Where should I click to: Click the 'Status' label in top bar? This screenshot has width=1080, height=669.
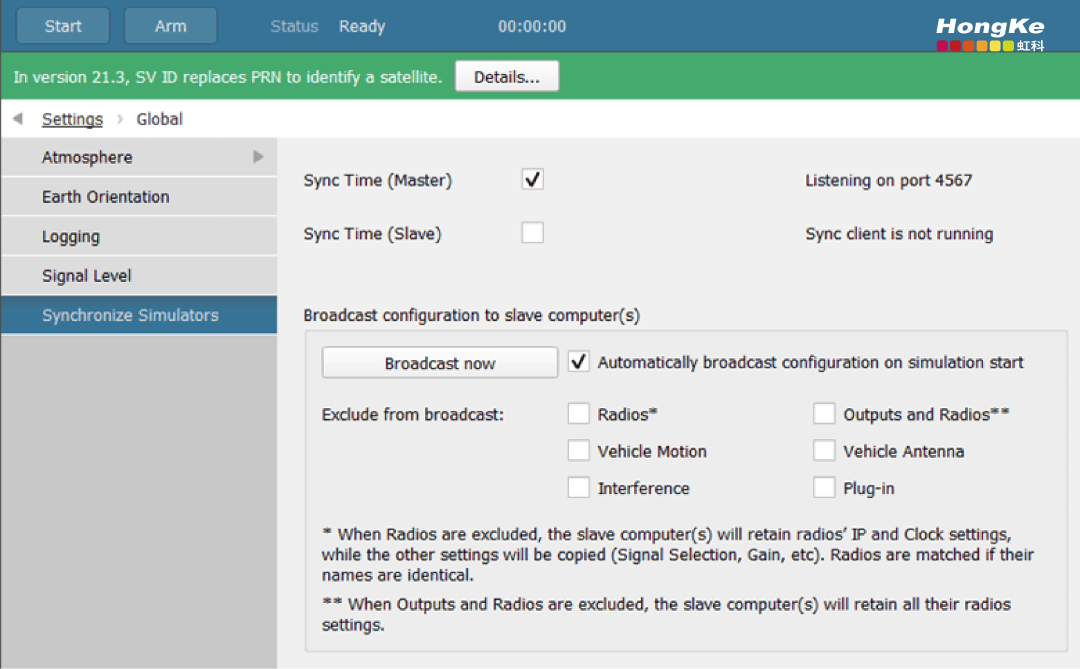pos(294,26)
